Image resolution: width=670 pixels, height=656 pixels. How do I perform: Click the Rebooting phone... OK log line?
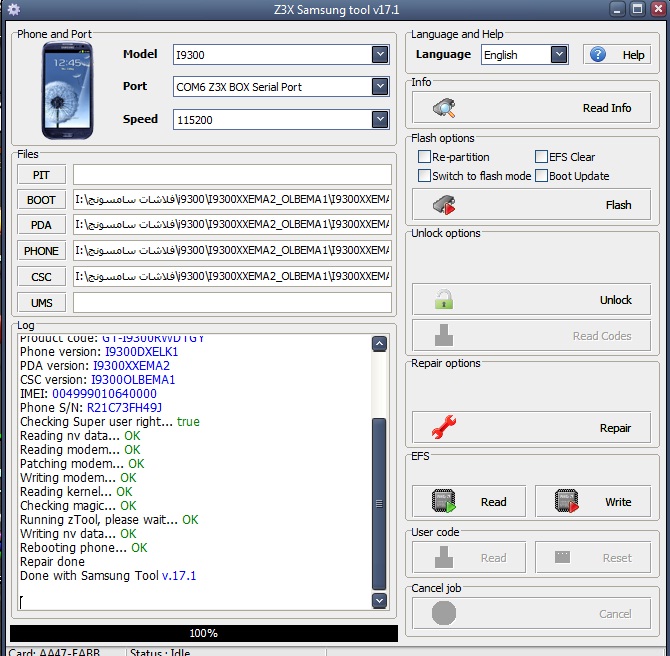point(83,547)
